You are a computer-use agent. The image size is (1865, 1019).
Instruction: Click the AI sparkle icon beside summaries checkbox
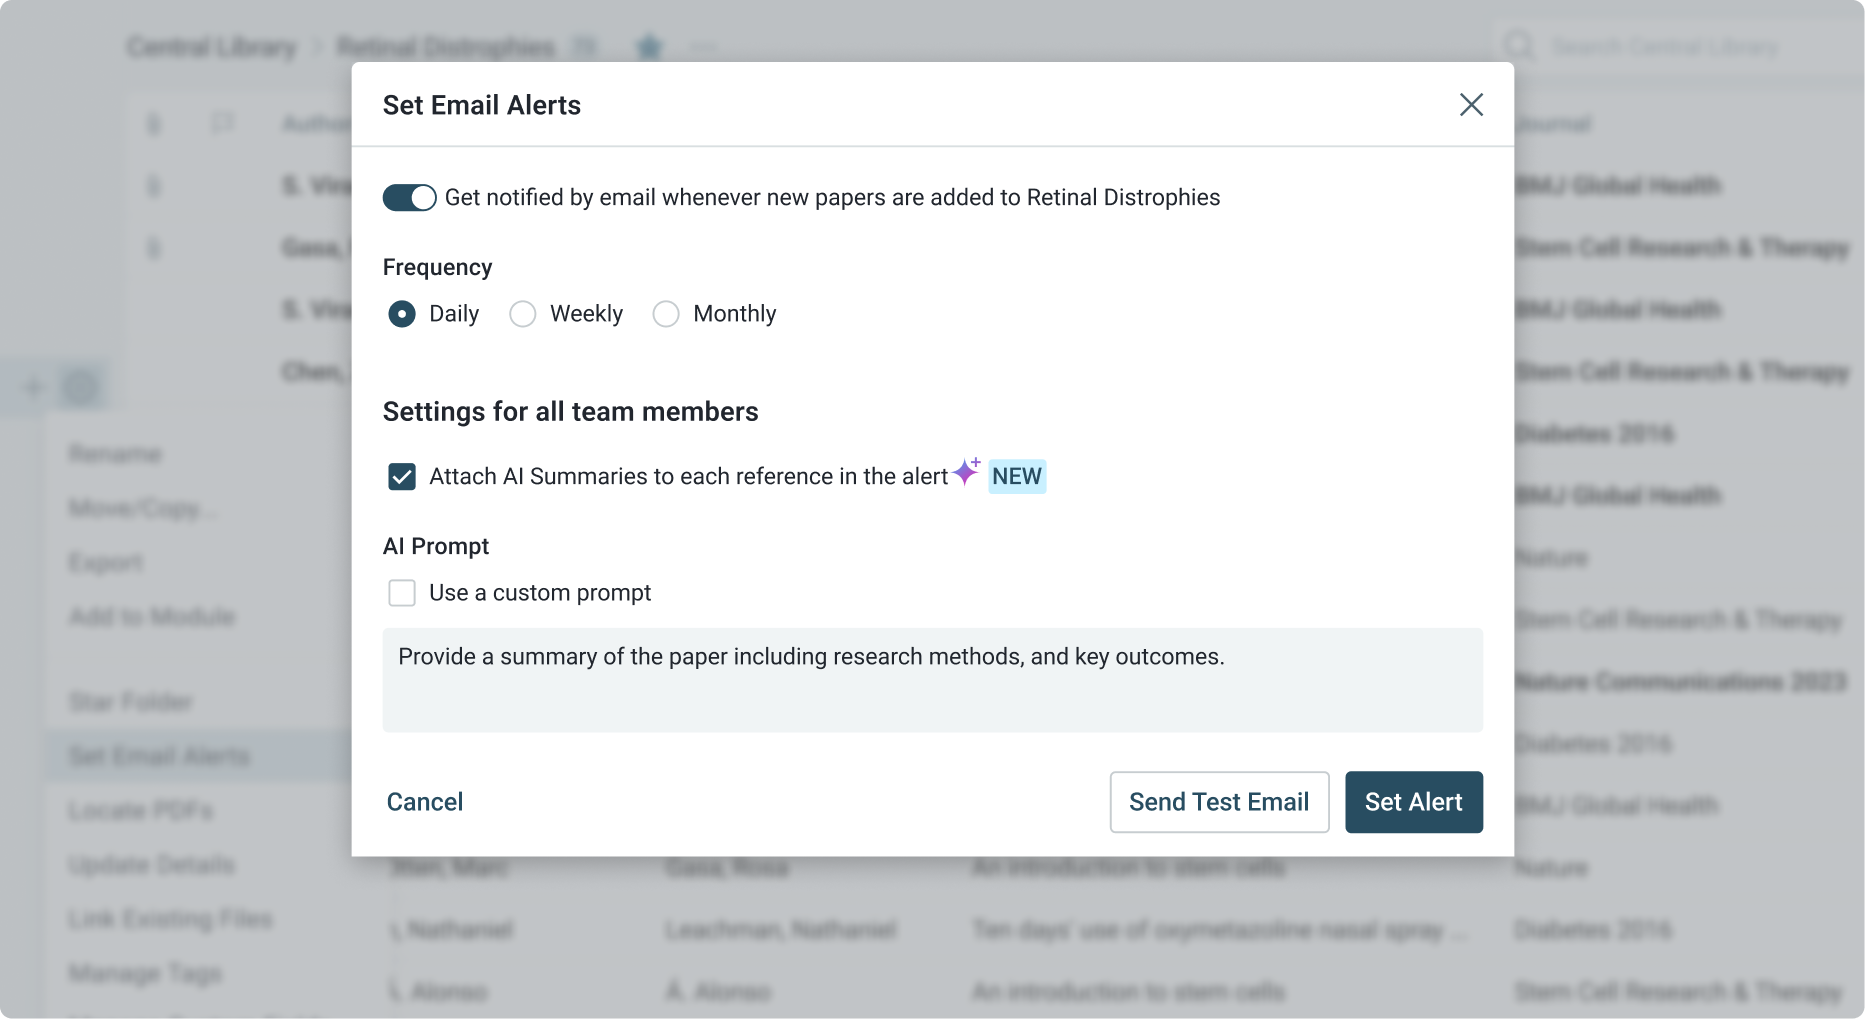pyautogui.click(x=963, y=472)
